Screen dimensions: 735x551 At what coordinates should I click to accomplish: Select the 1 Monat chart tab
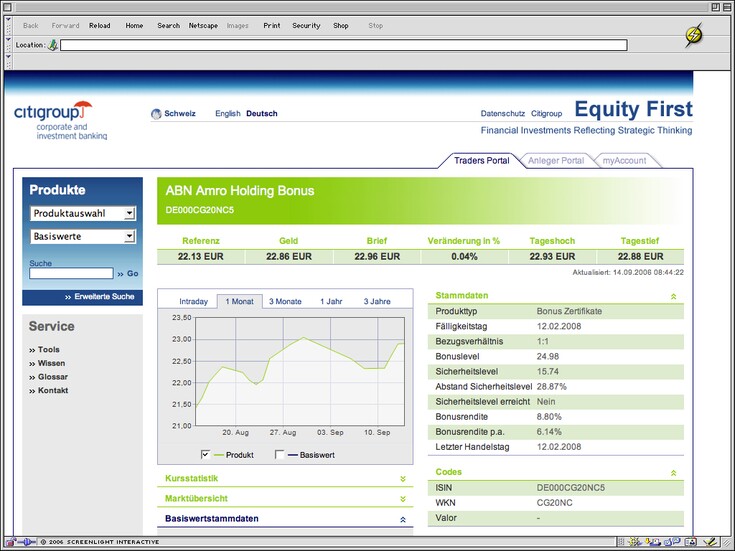[240, 302]
